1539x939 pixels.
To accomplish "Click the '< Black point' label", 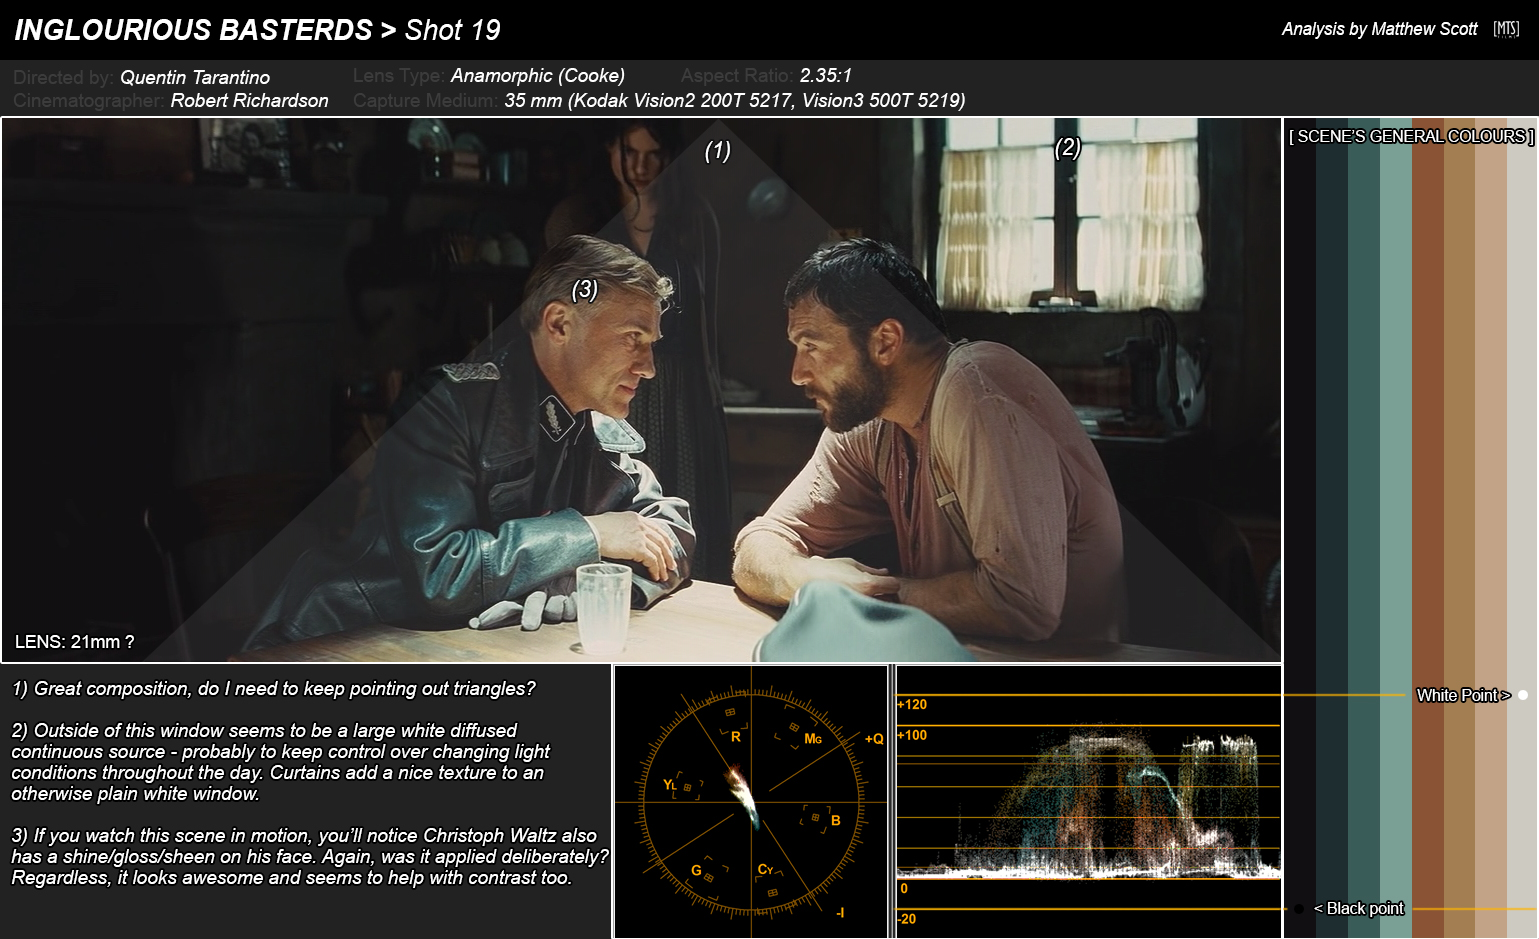I will point(1359,908).
